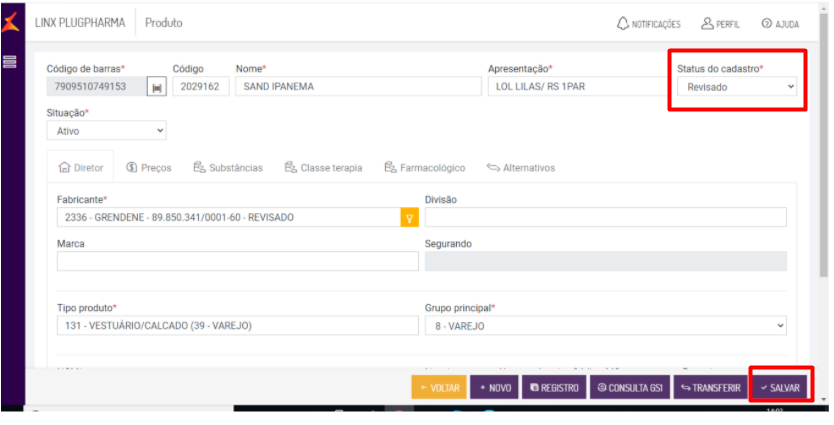This screenshot has height=425, width=834.
Task: Open Notificações bell icon
Action: click(648, 23)
